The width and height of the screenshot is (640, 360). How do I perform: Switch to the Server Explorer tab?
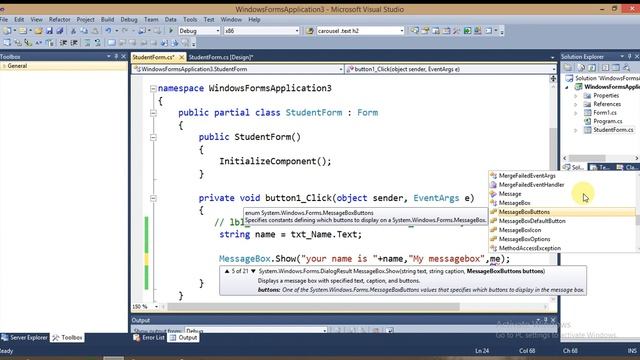tap(24, 338)
